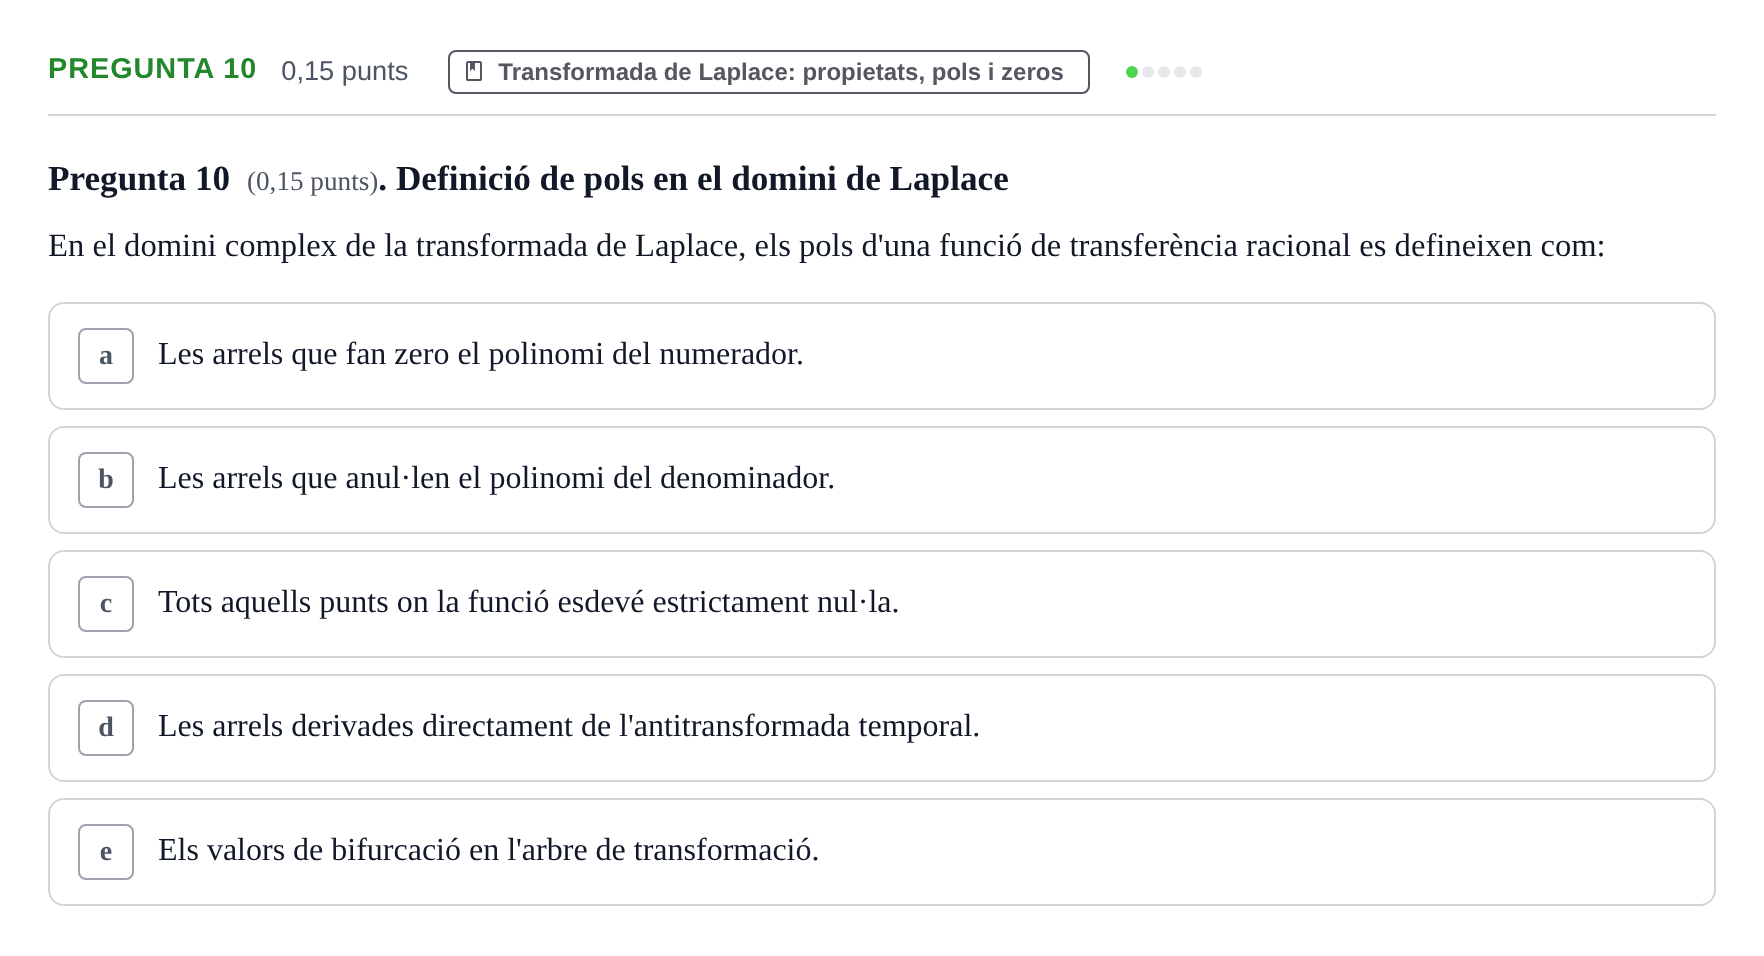Click the question statement paragraph

pos(826,246)
